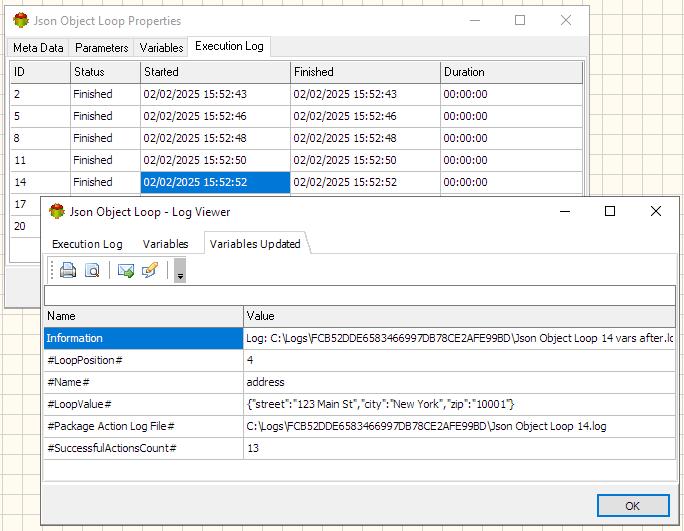Select execution log row with ID 5
684x531 pixels.
click(x=296, y=116)
